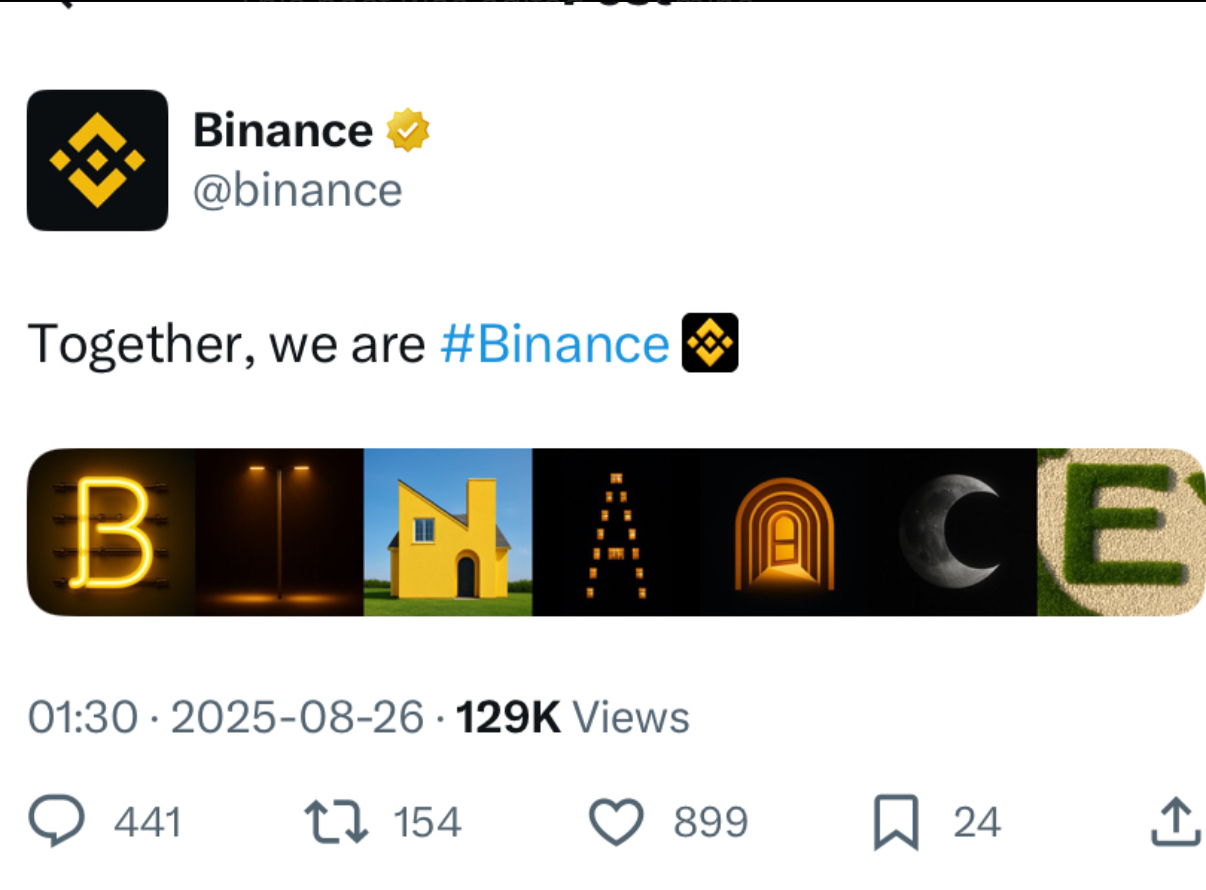View the lit windows letter A image
Viewport: 1206px width, 890px height.
click(616, 532)
